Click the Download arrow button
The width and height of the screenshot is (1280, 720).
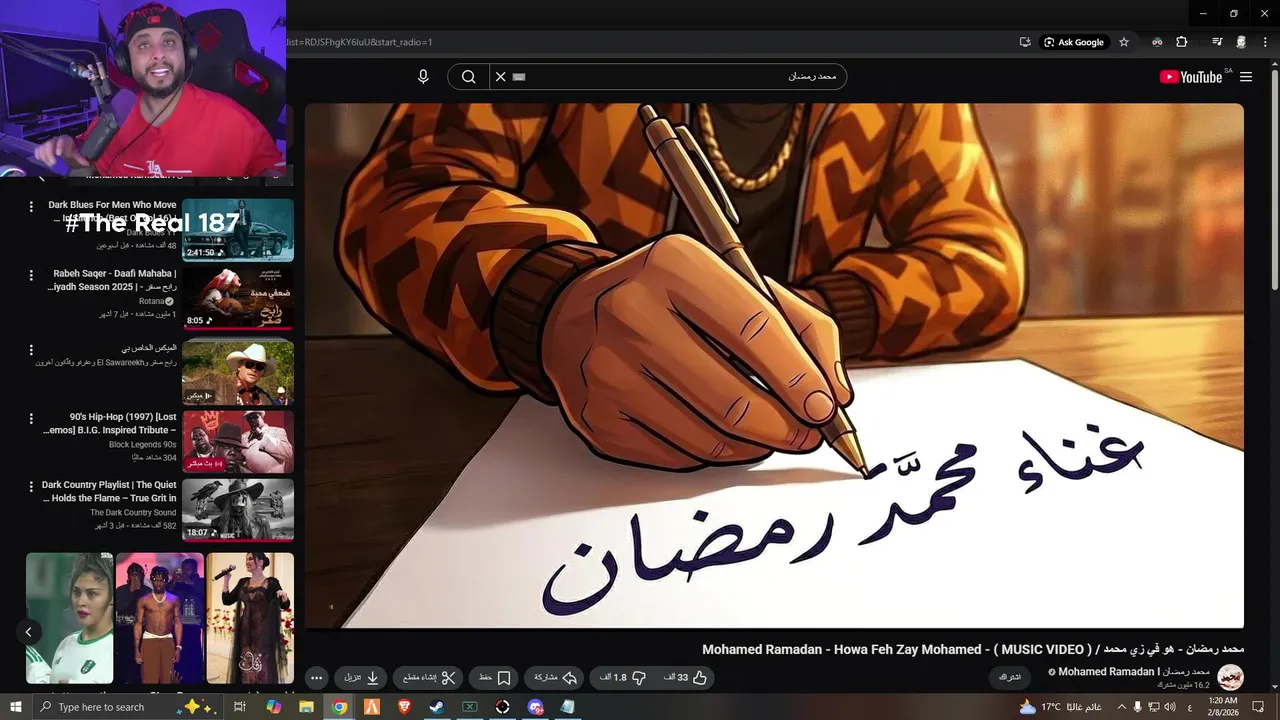(x=361, y=678)
